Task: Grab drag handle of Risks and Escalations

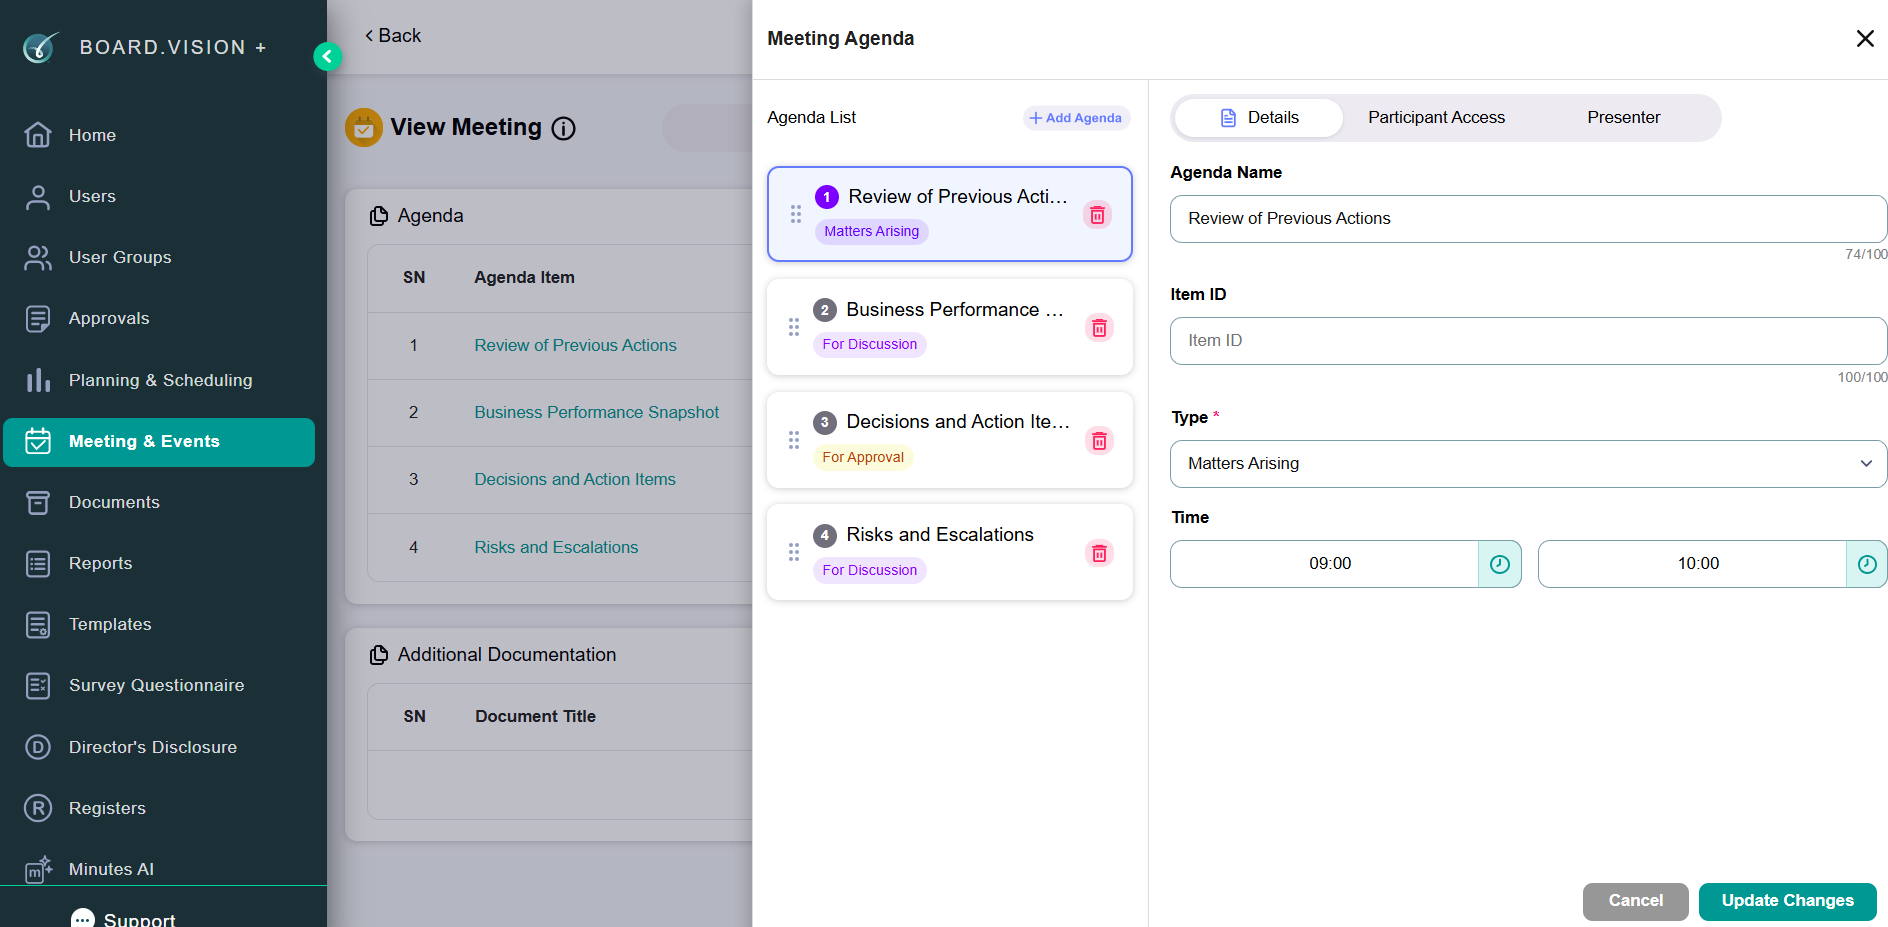Action: coord(794,552)
